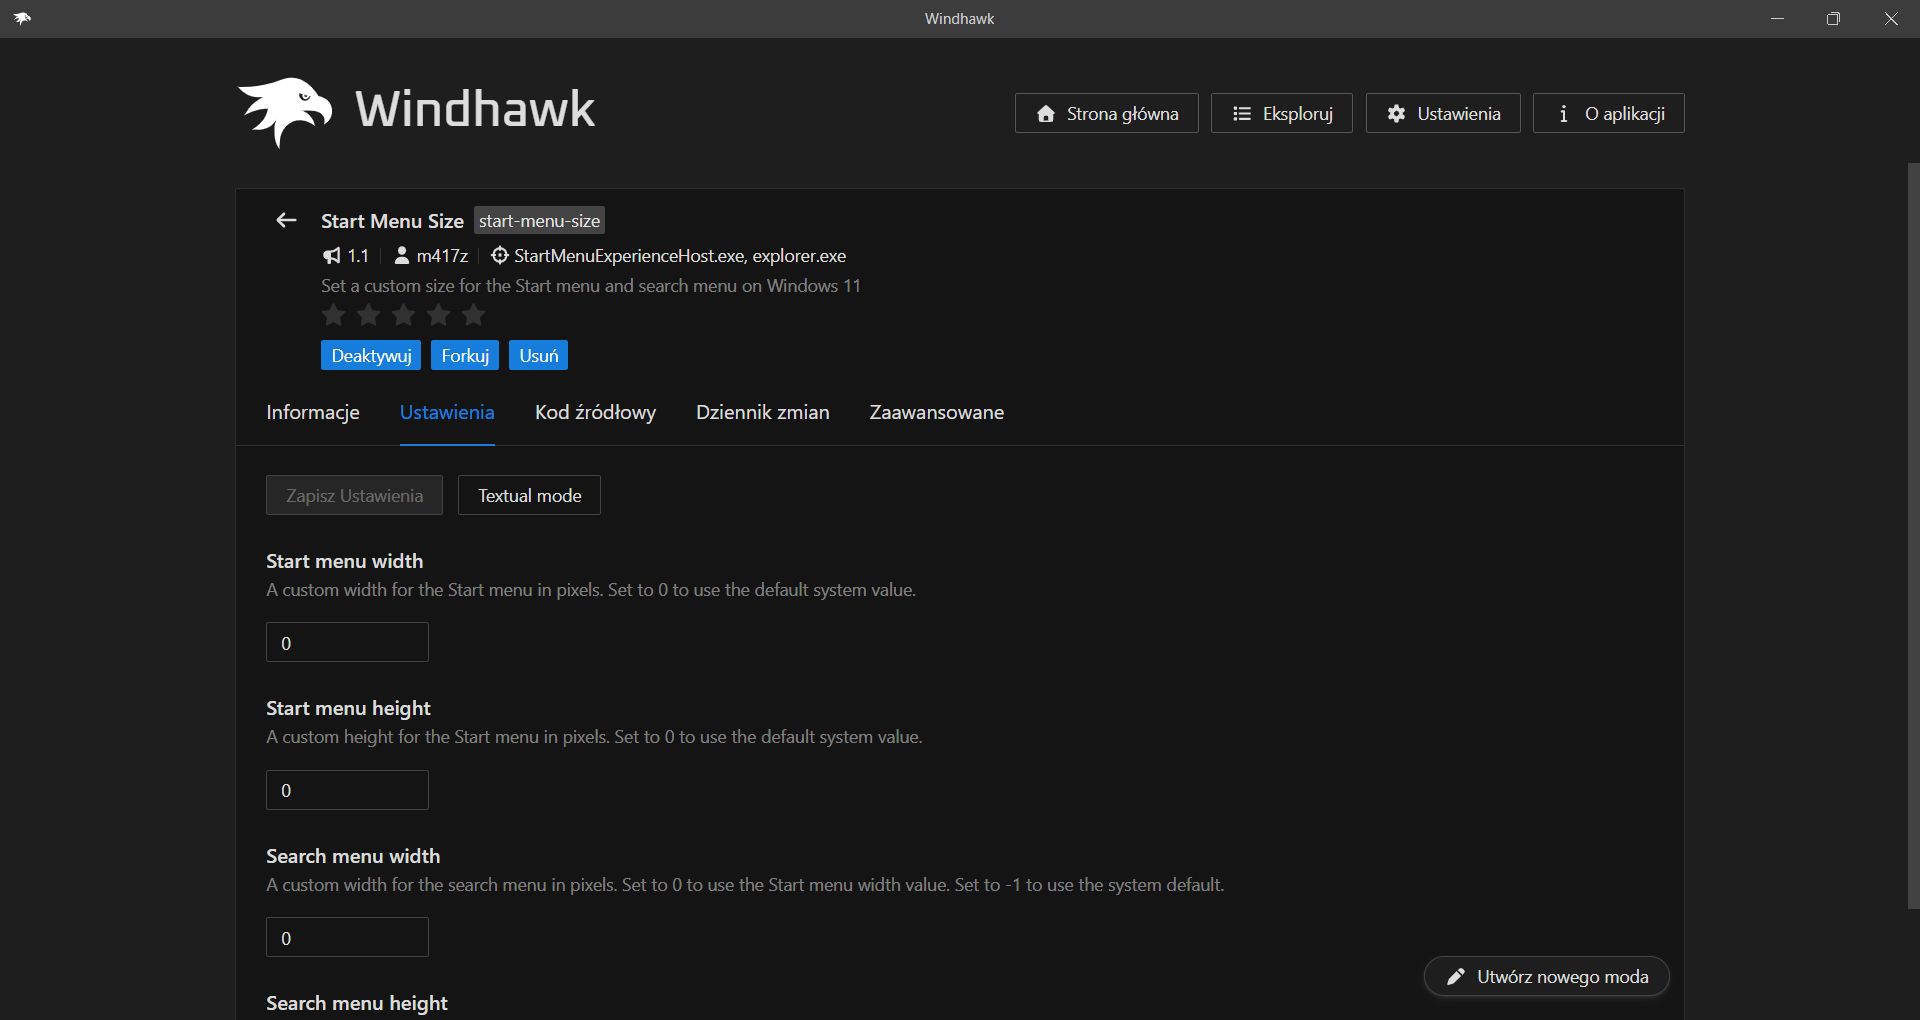Remove the mod with the Usuń button

click(539, 356)
